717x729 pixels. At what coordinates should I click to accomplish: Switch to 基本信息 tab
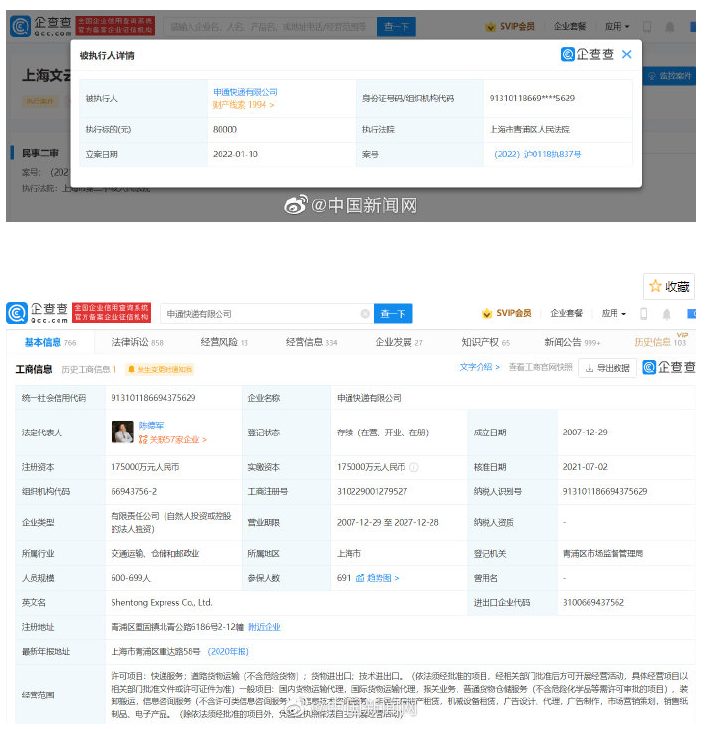coord(50,342)
